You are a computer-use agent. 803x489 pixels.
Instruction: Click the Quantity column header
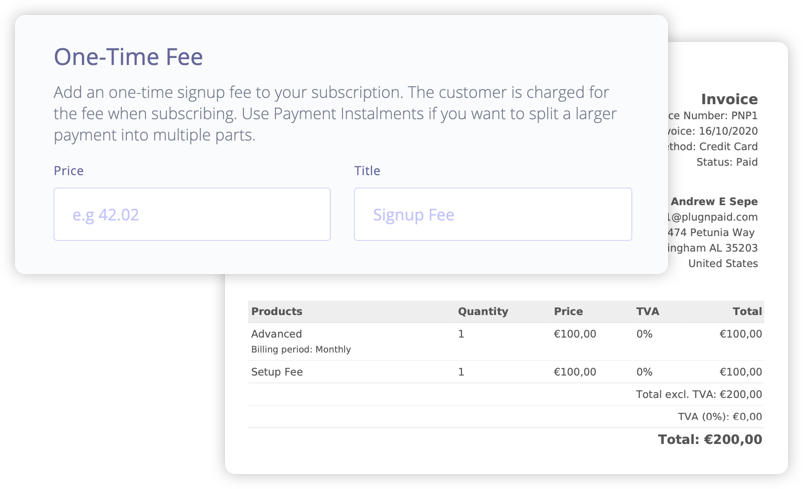pyautogui.click(x=483, y=311)
